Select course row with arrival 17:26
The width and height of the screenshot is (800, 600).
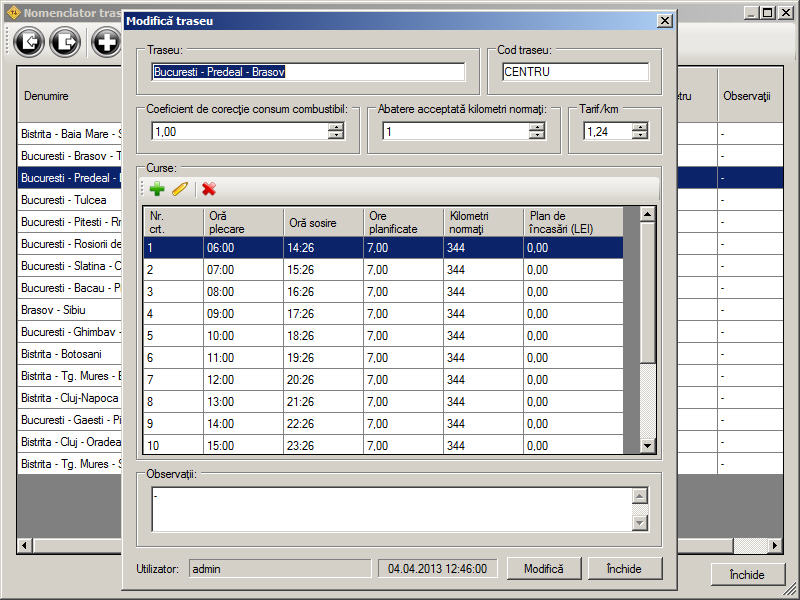click(384, 314)
